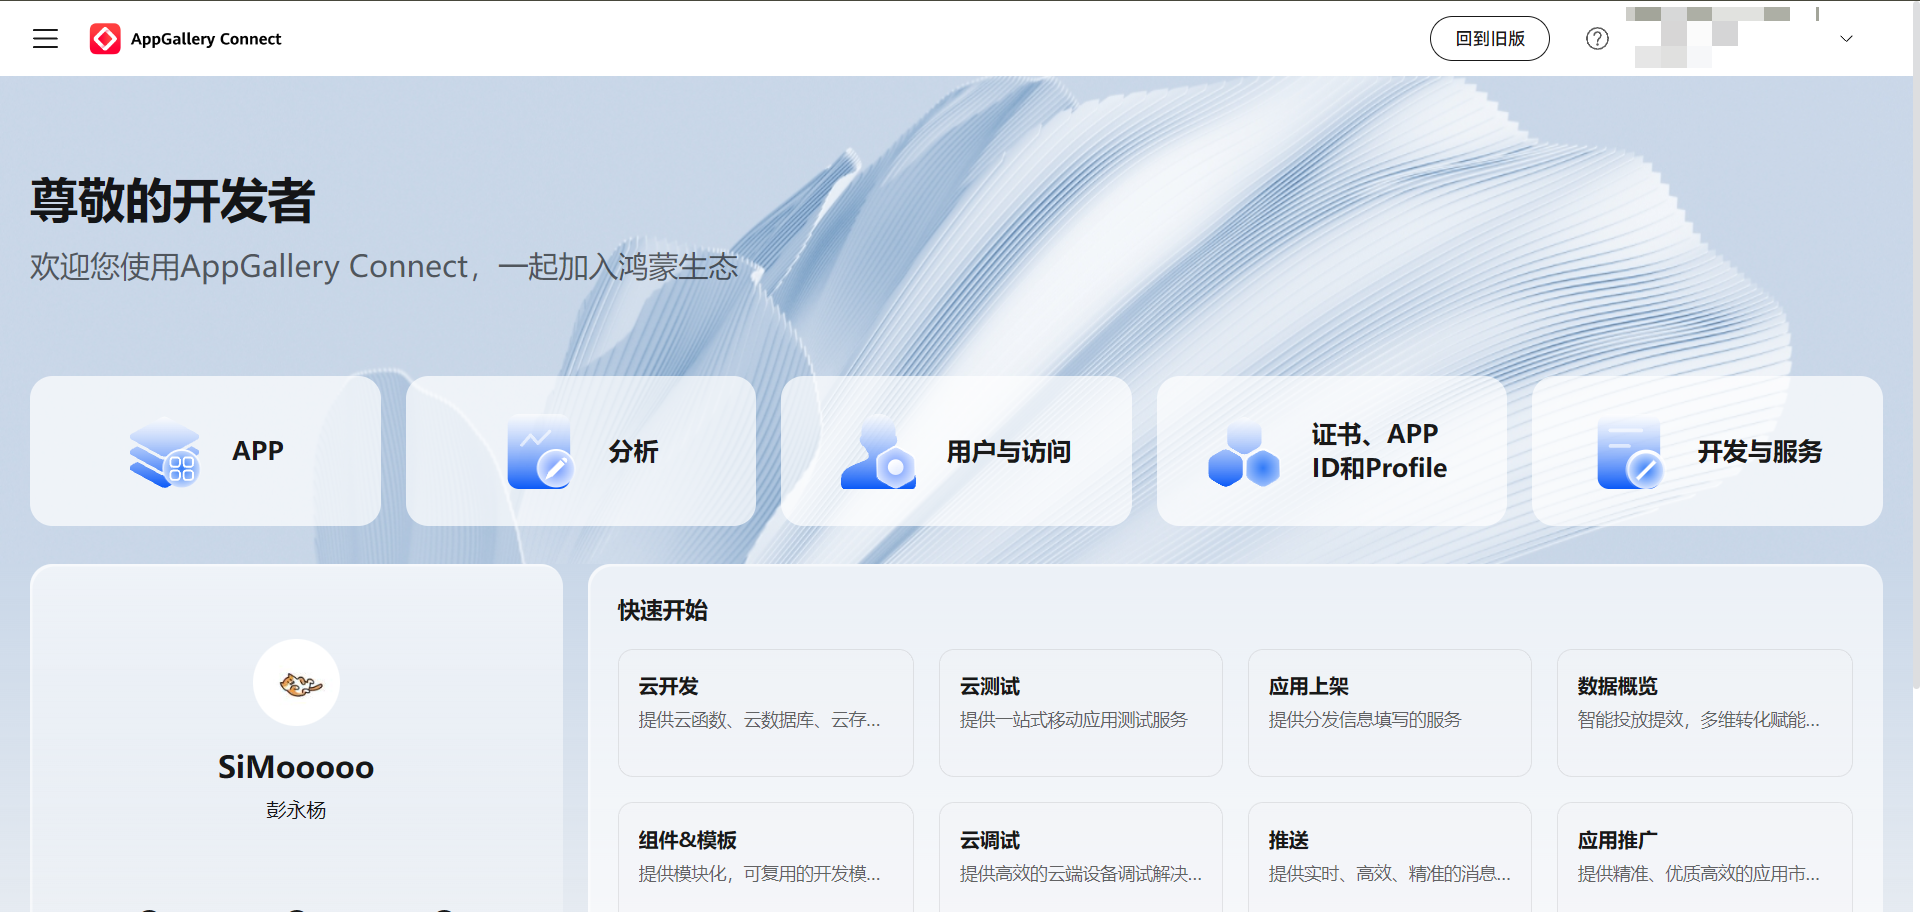The width and height of the screenshot is (1920, 912).
Task: Open the help question mark icon
Action: [x=1597, y=39]
